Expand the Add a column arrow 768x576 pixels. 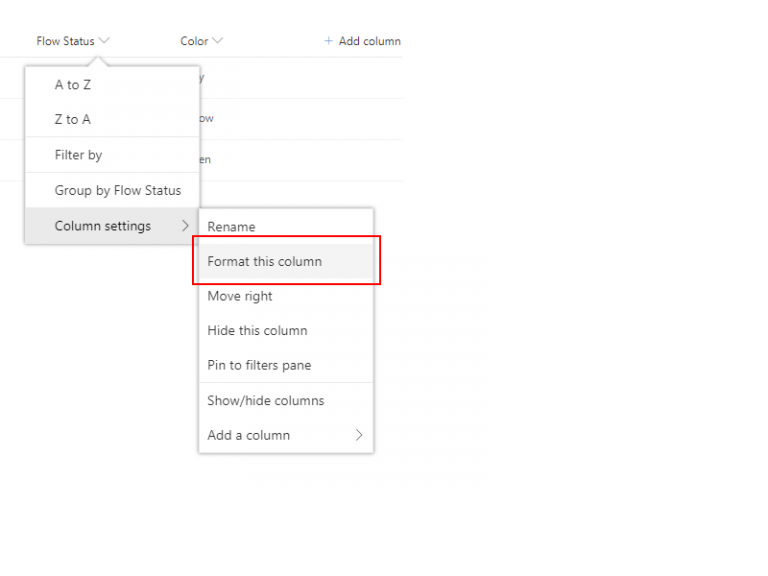[x=359, y=435]
